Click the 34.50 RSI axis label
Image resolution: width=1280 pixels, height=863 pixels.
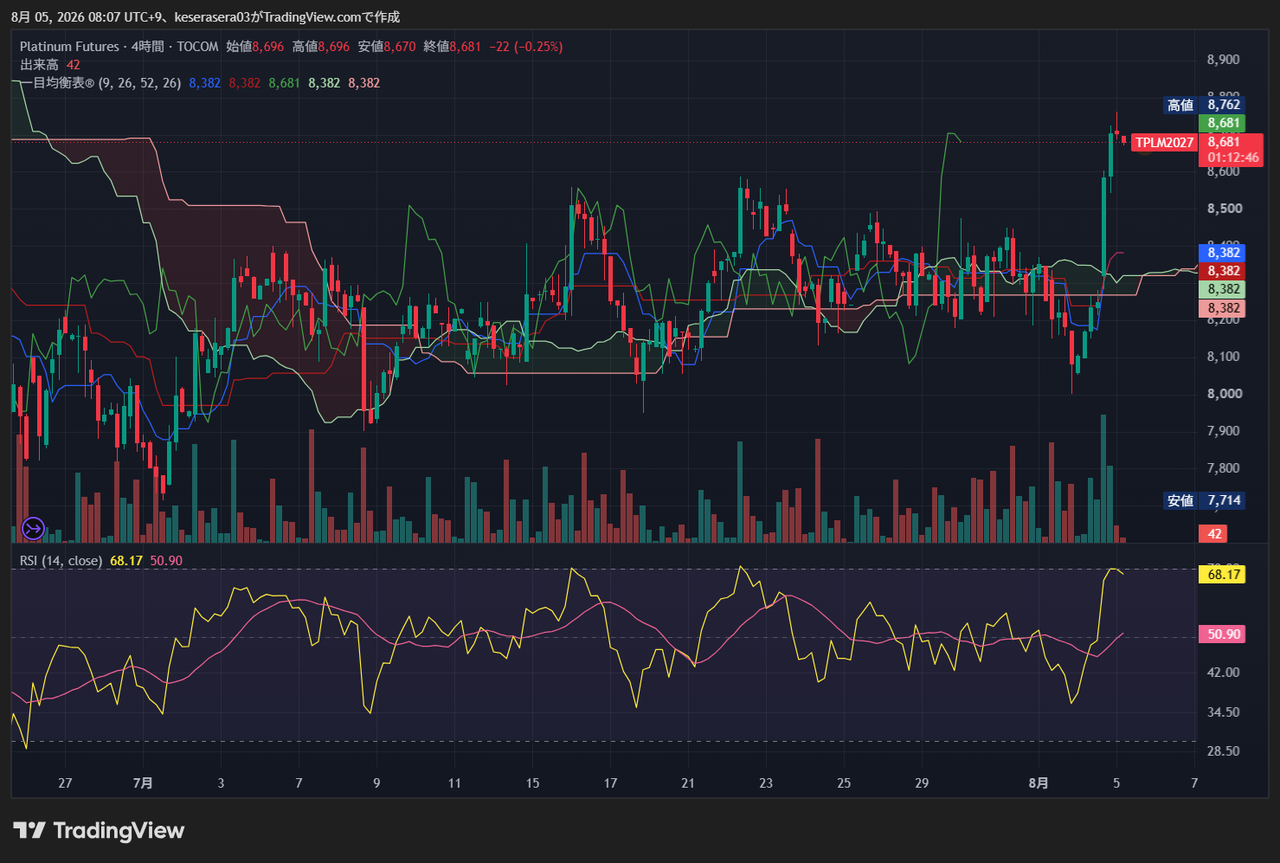(x=1224, y=712)
